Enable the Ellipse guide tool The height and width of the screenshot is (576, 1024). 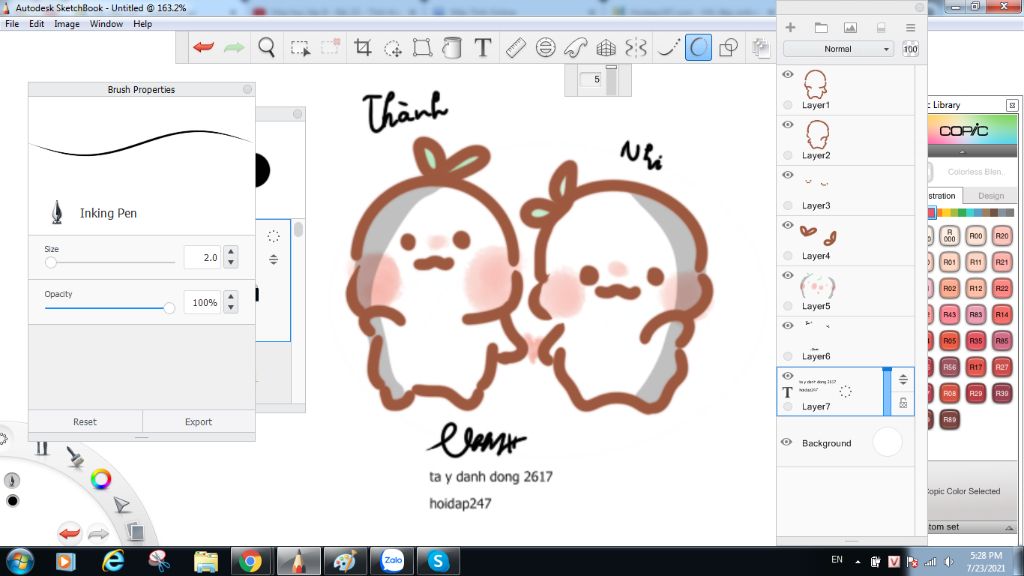tap(545, 47)
